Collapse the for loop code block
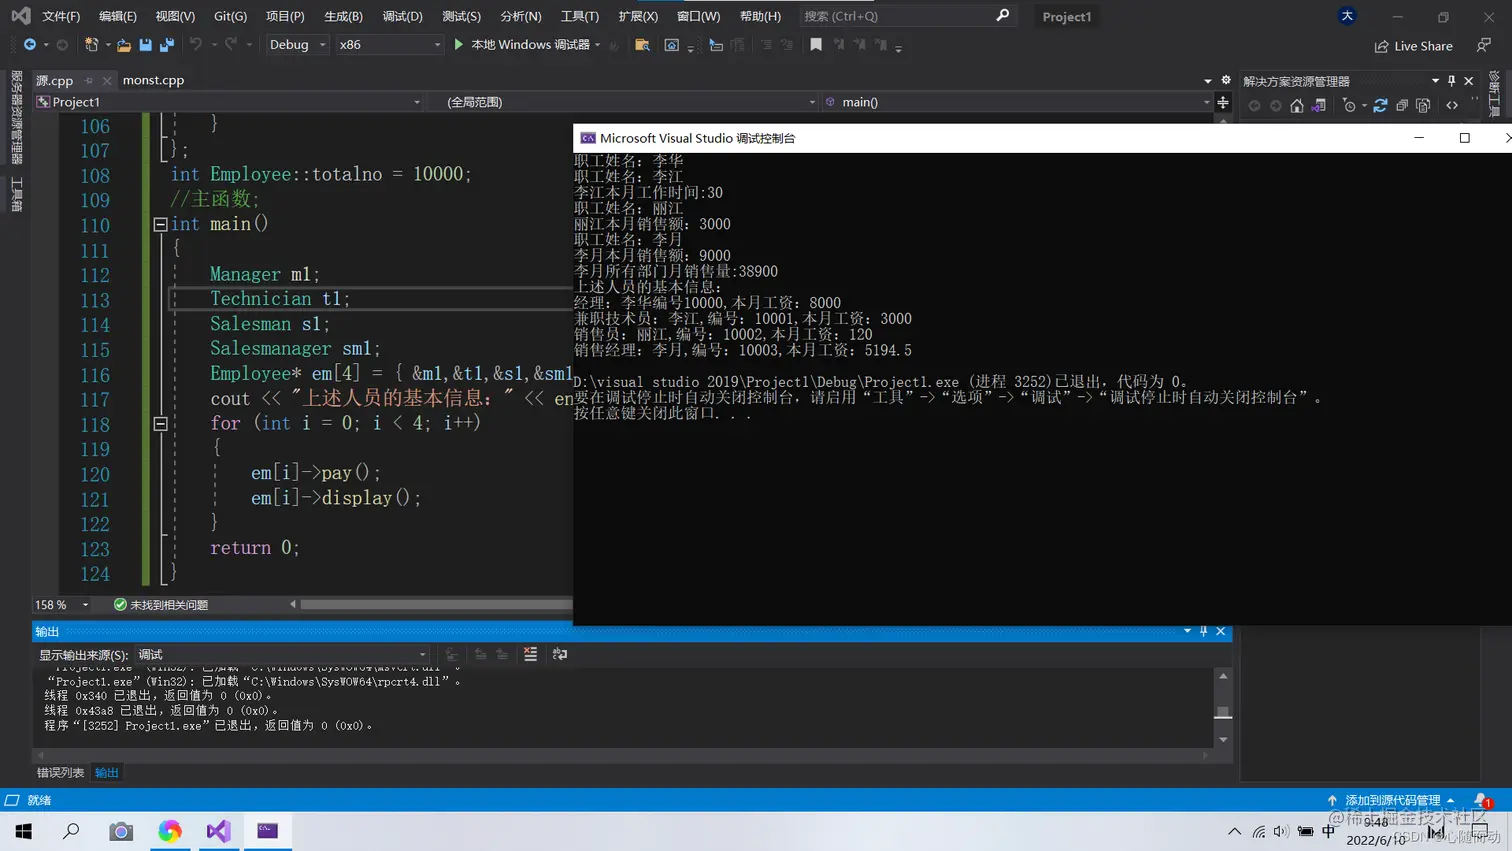This screenshot has width=1512, height=851. [160, 424]
